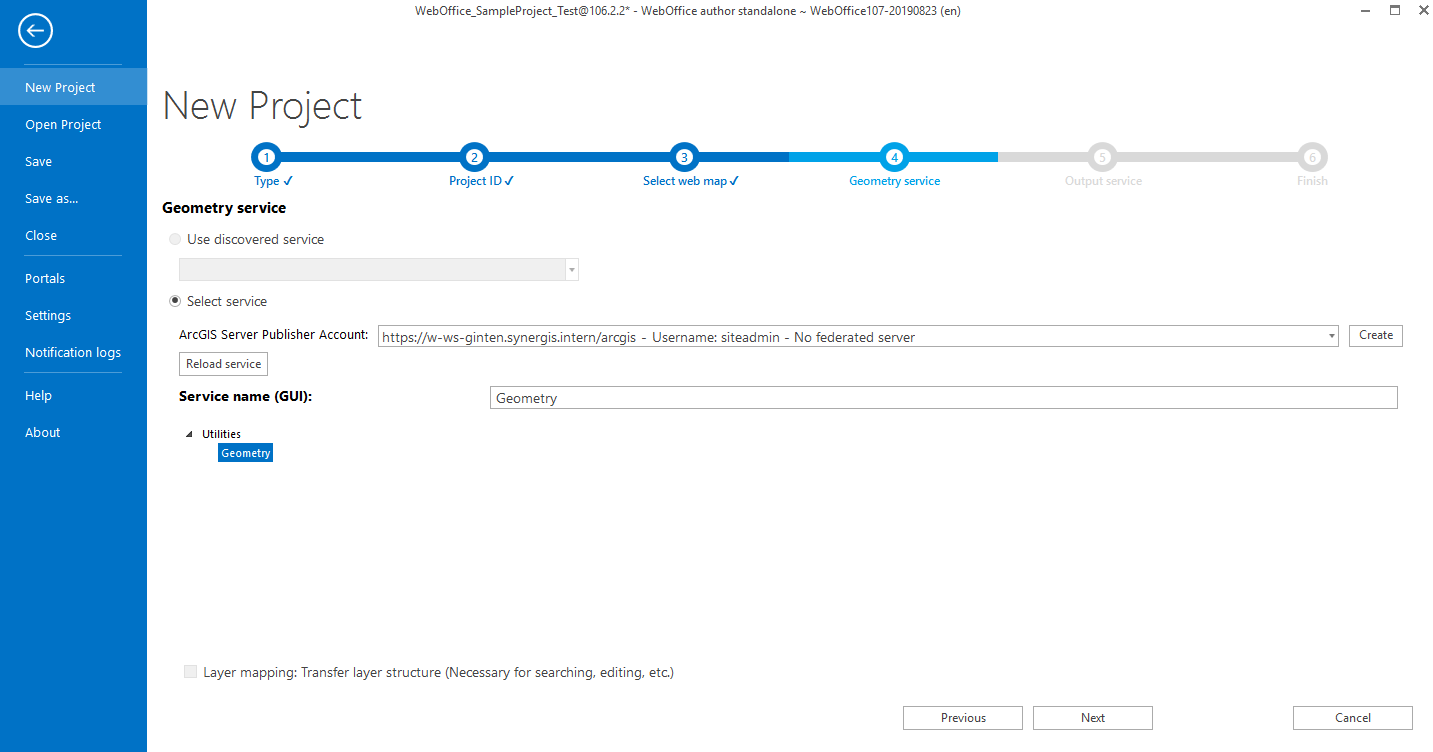
Task: Select the Use discovered service option
Action: tap(175, 239)
